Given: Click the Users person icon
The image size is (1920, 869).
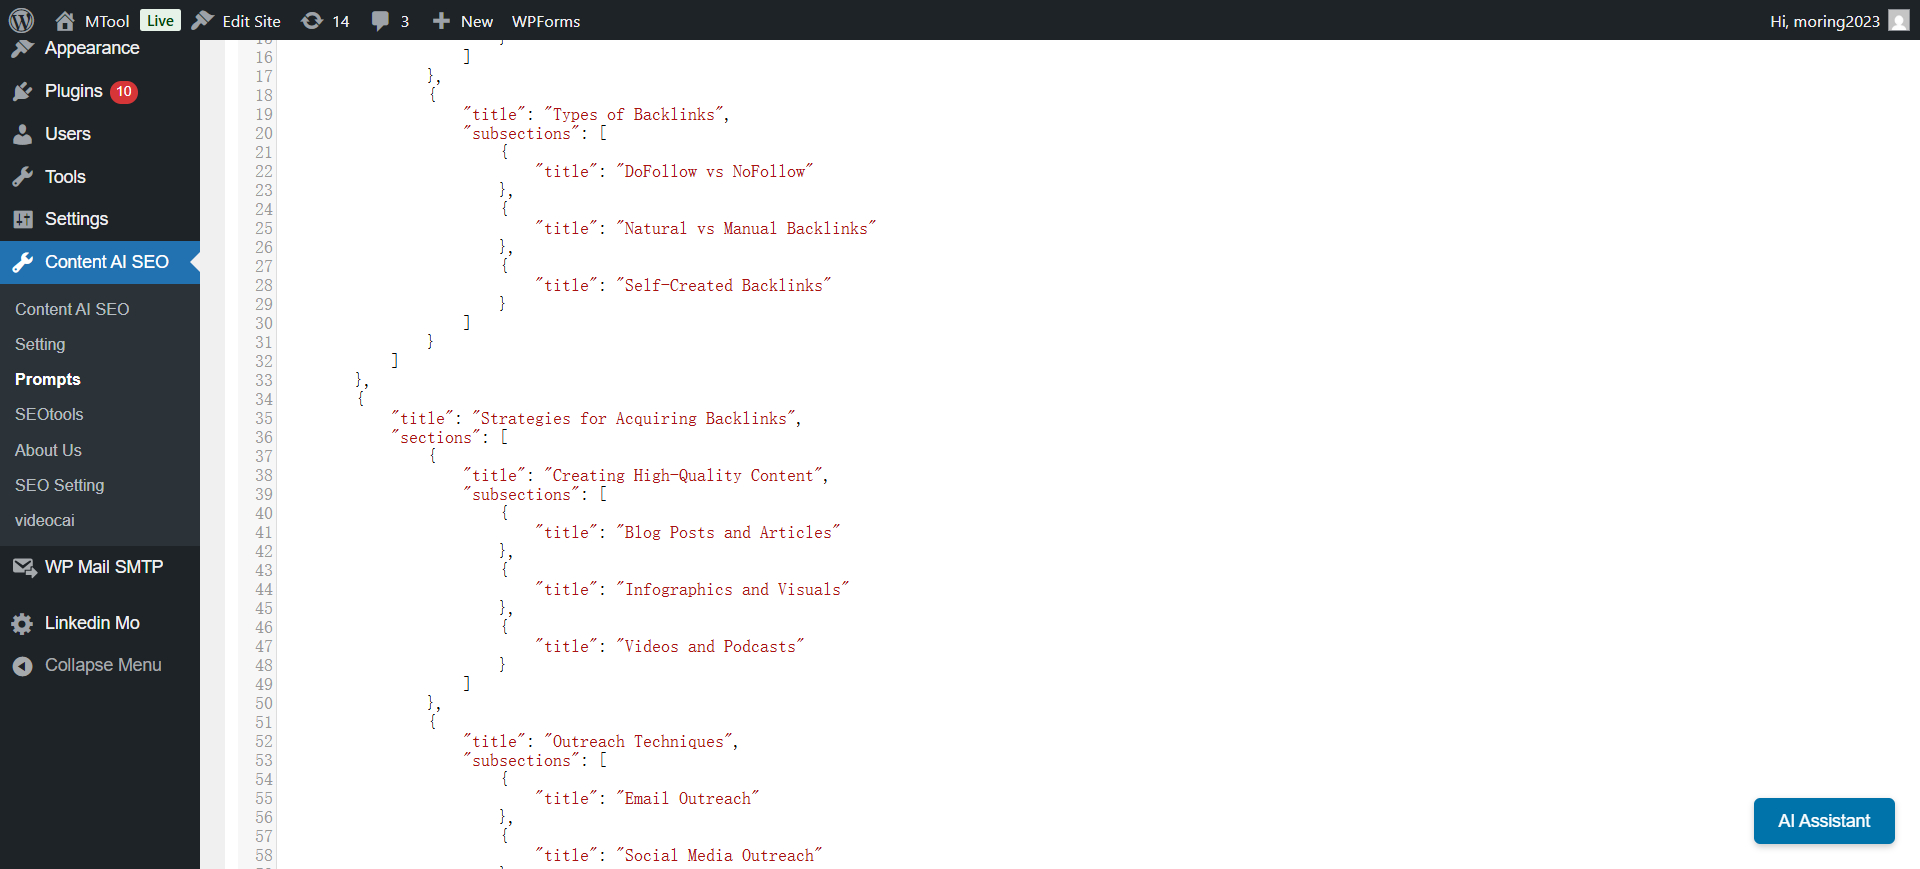Looking at the screenshot, I should pos(23,134).
